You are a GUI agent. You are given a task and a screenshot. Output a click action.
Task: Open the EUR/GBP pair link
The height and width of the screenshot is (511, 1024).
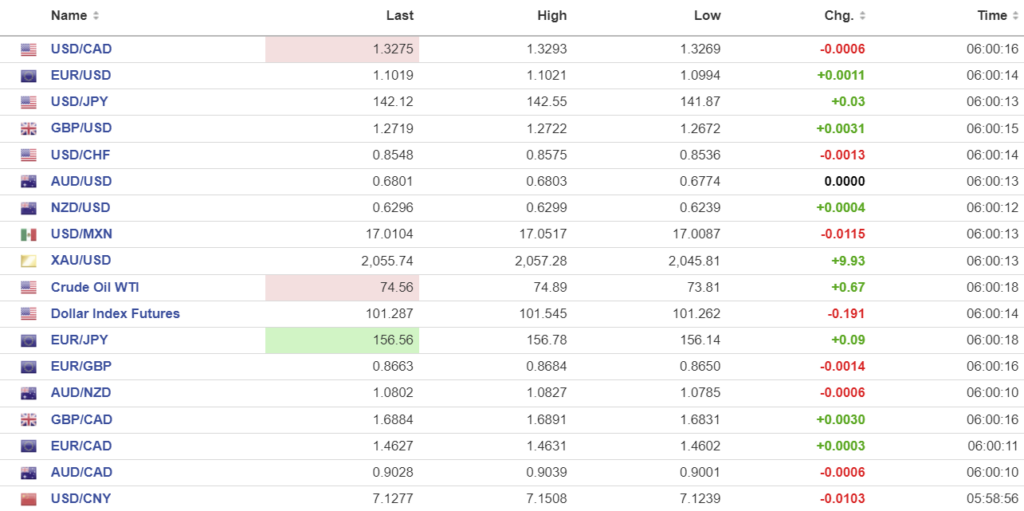tap(81, 366)
